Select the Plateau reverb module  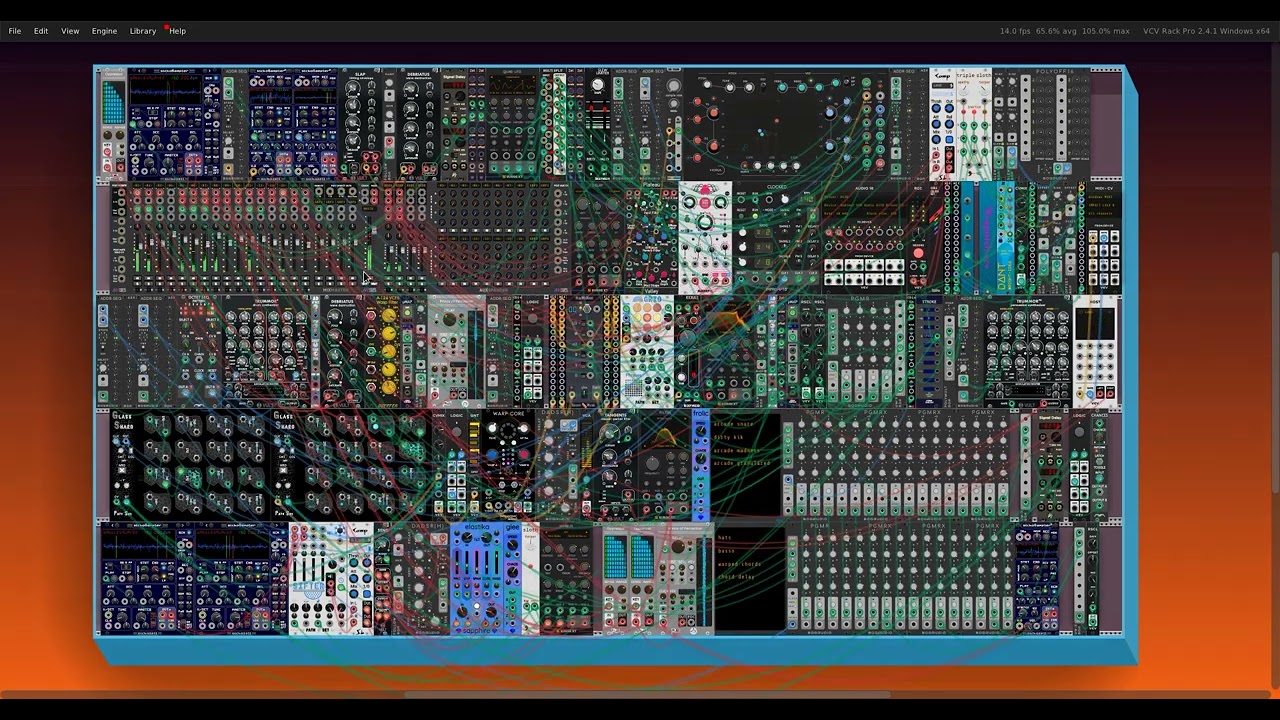pos(650,238)
